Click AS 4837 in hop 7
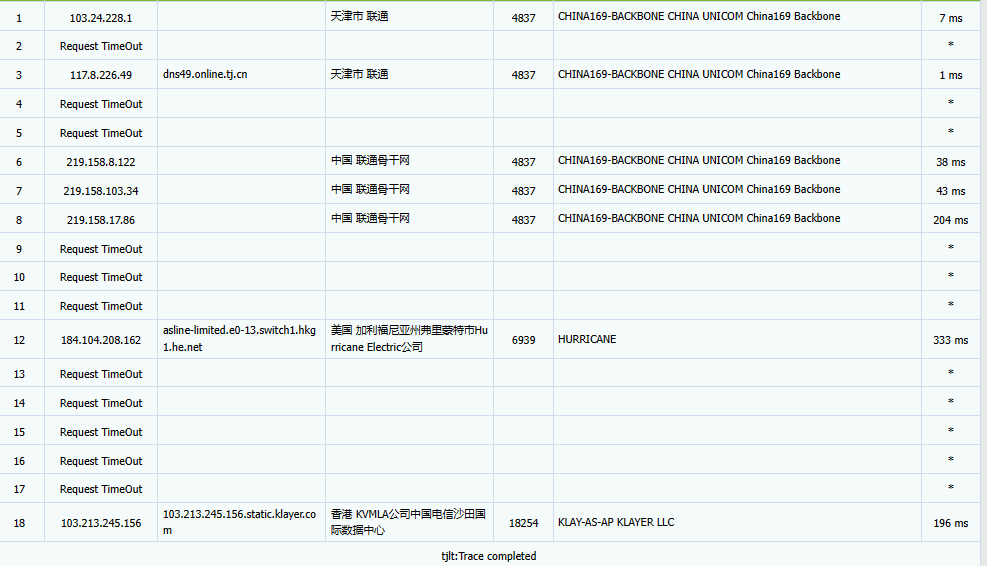987x566 pixels. [523, 191]
